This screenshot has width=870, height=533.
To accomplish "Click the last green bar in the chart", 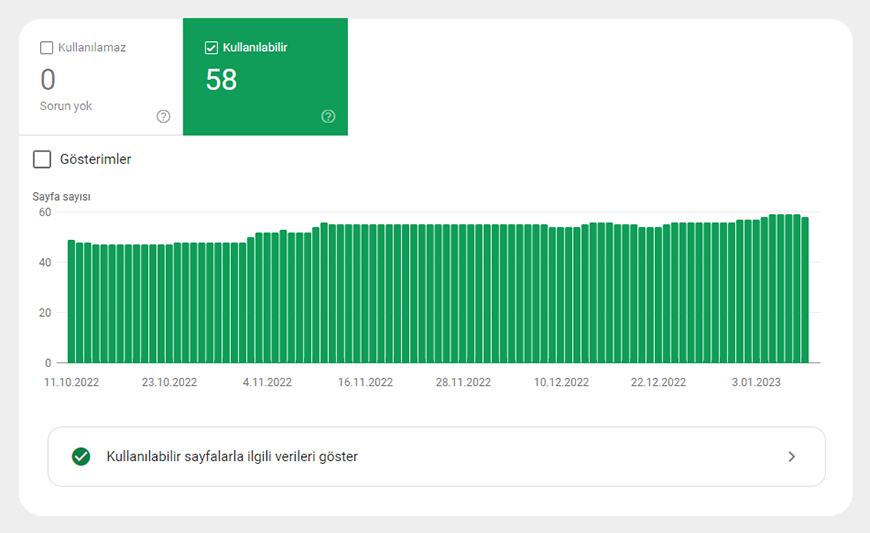I will click(x=805, y=290).
